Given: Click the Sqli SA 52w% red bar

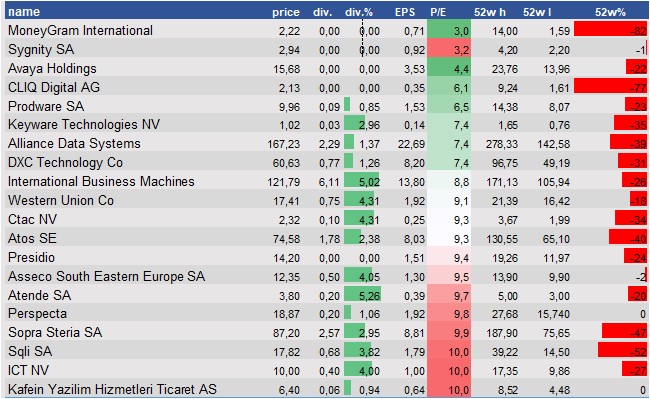Looking at the screenshot, I should click(x=622, y=351).
